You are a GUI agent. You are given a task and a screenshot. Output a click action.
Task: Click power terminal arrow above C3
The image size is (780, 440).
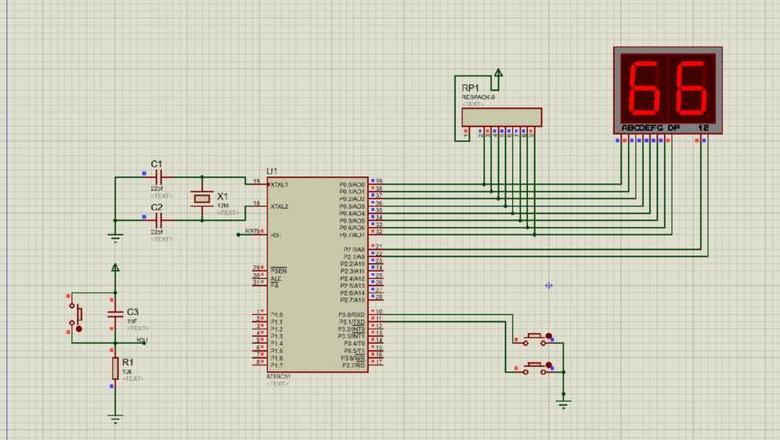pos(115,268)
